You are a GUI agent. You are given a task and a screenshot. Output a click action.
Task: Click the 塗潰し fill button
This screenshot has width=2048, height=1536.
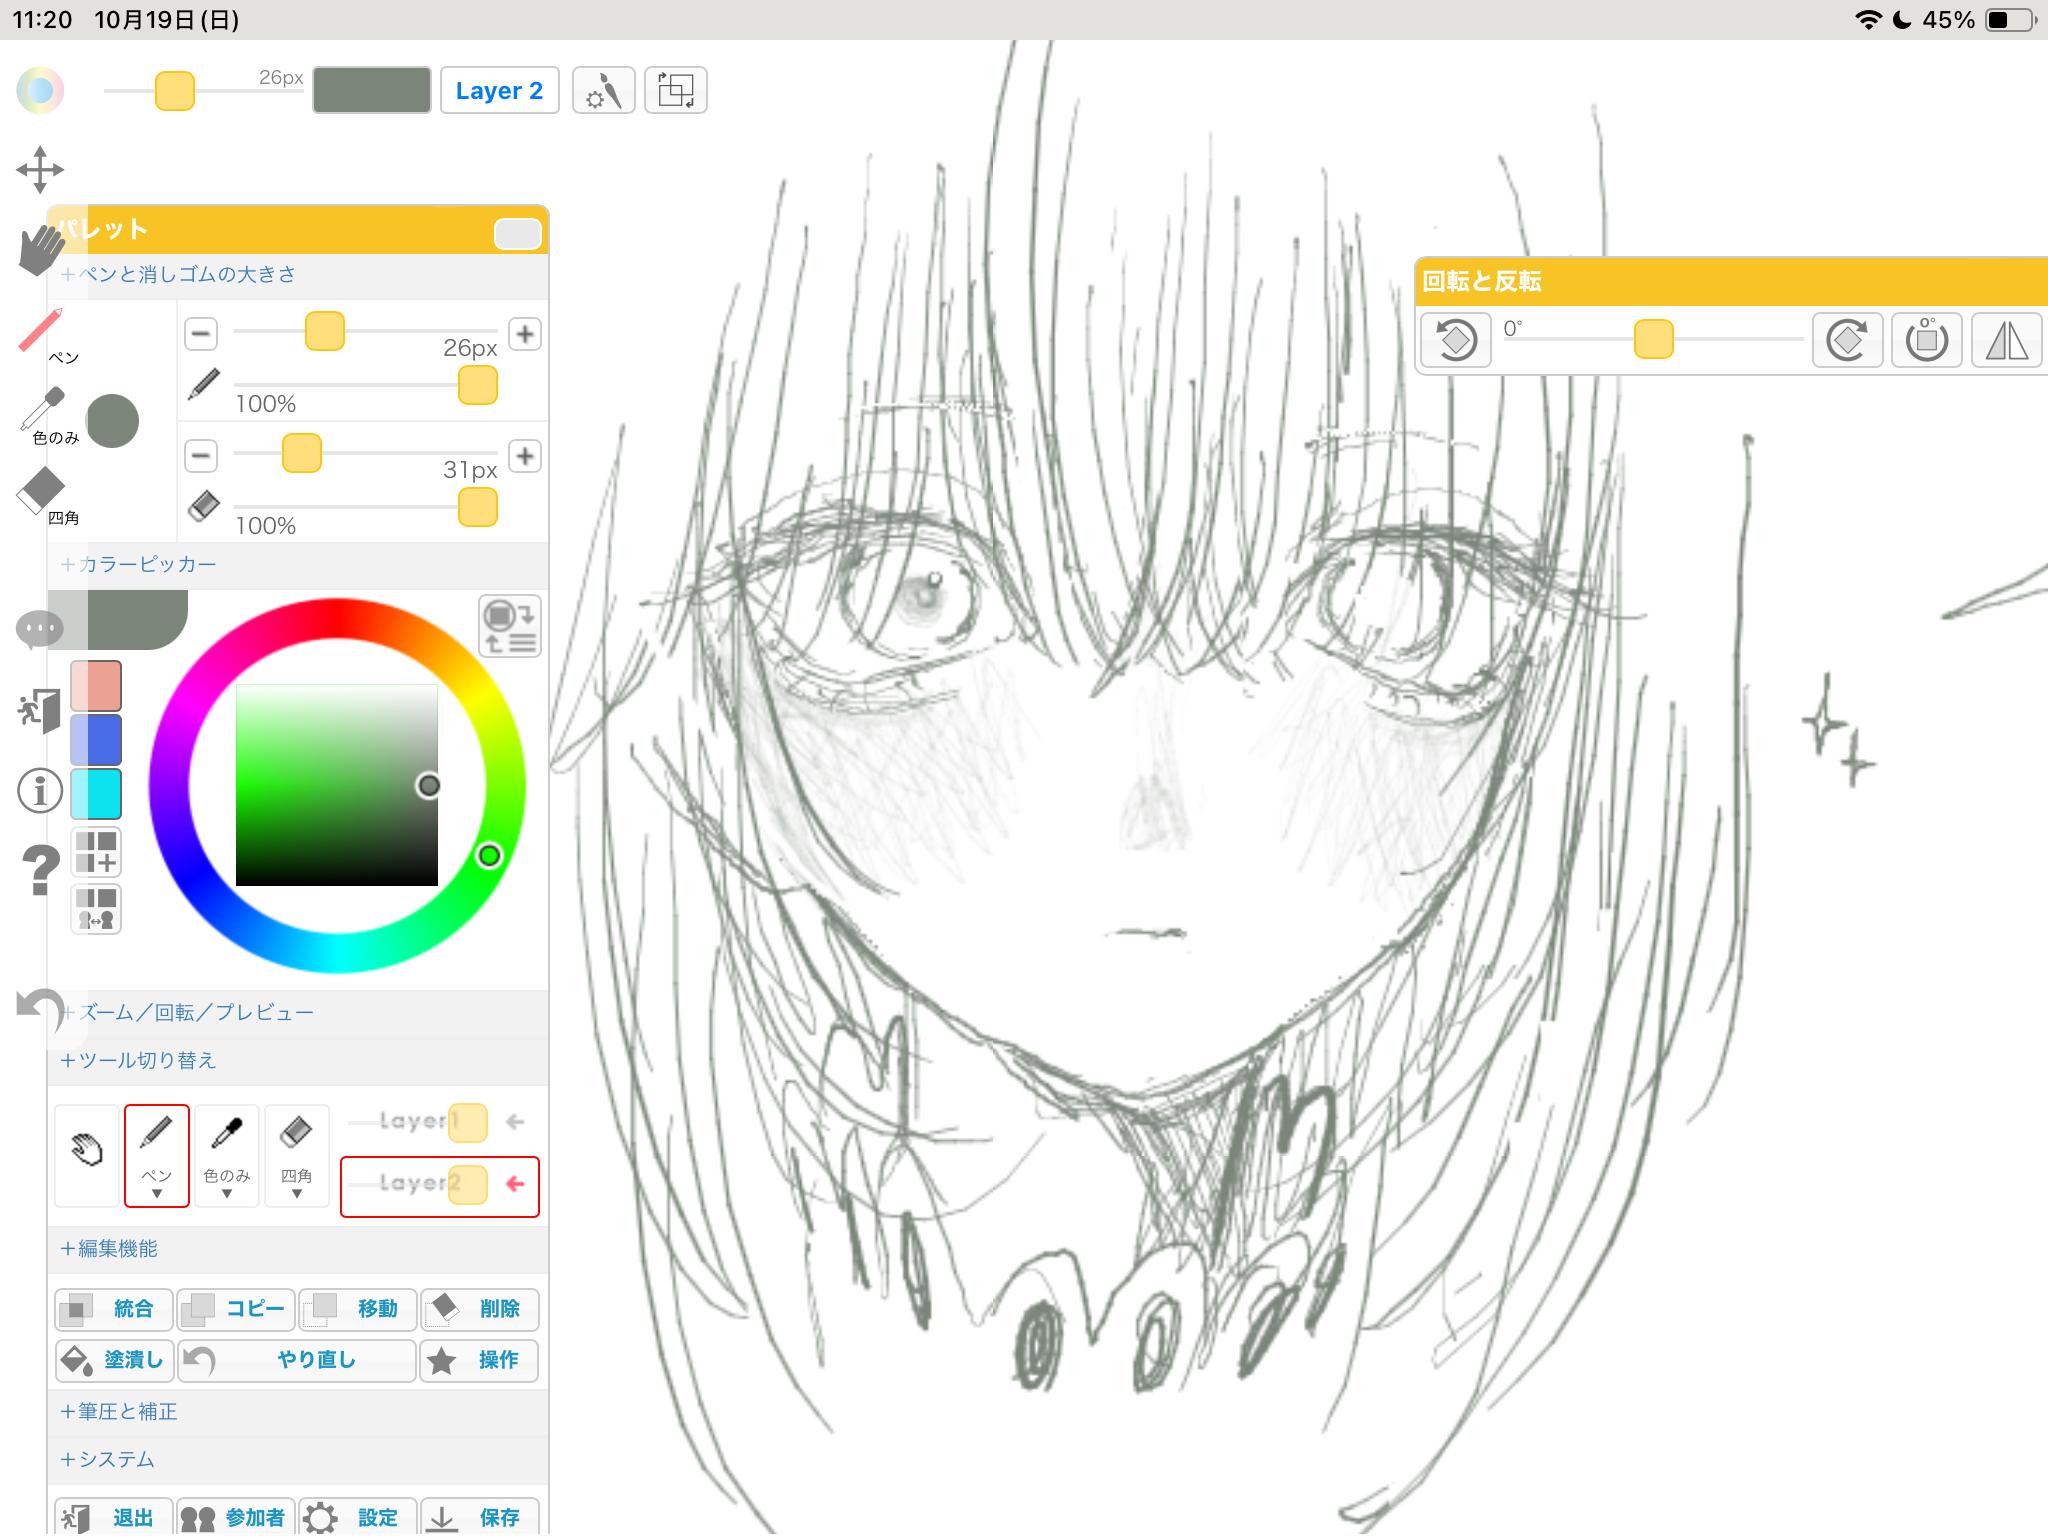(114, 1361)
